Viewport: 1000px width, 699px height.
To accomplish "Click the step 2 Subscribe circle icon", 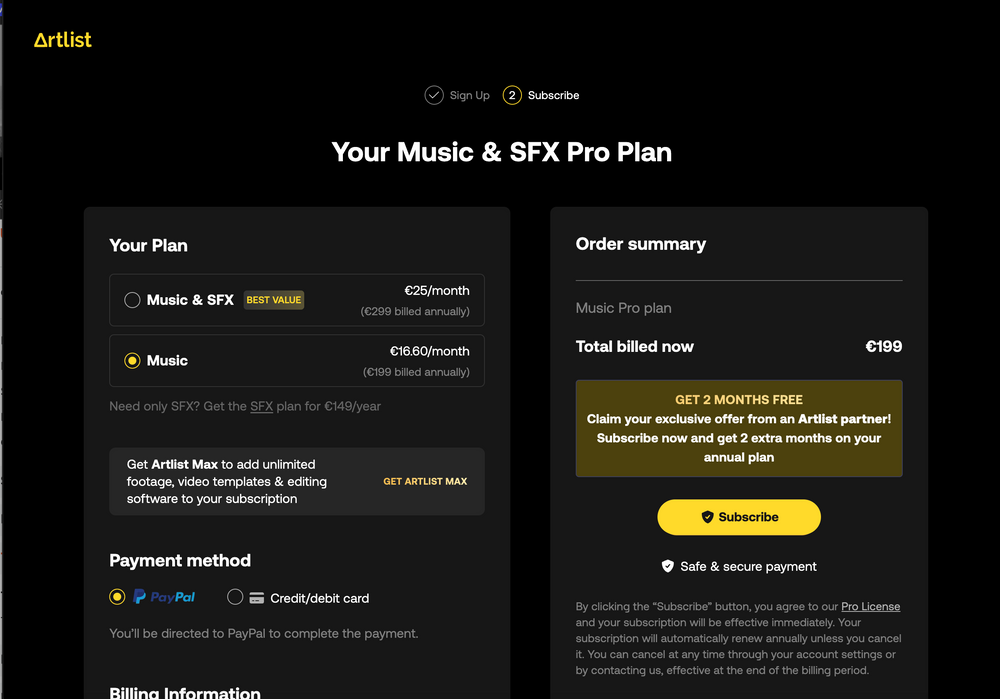I will point(512,95).
